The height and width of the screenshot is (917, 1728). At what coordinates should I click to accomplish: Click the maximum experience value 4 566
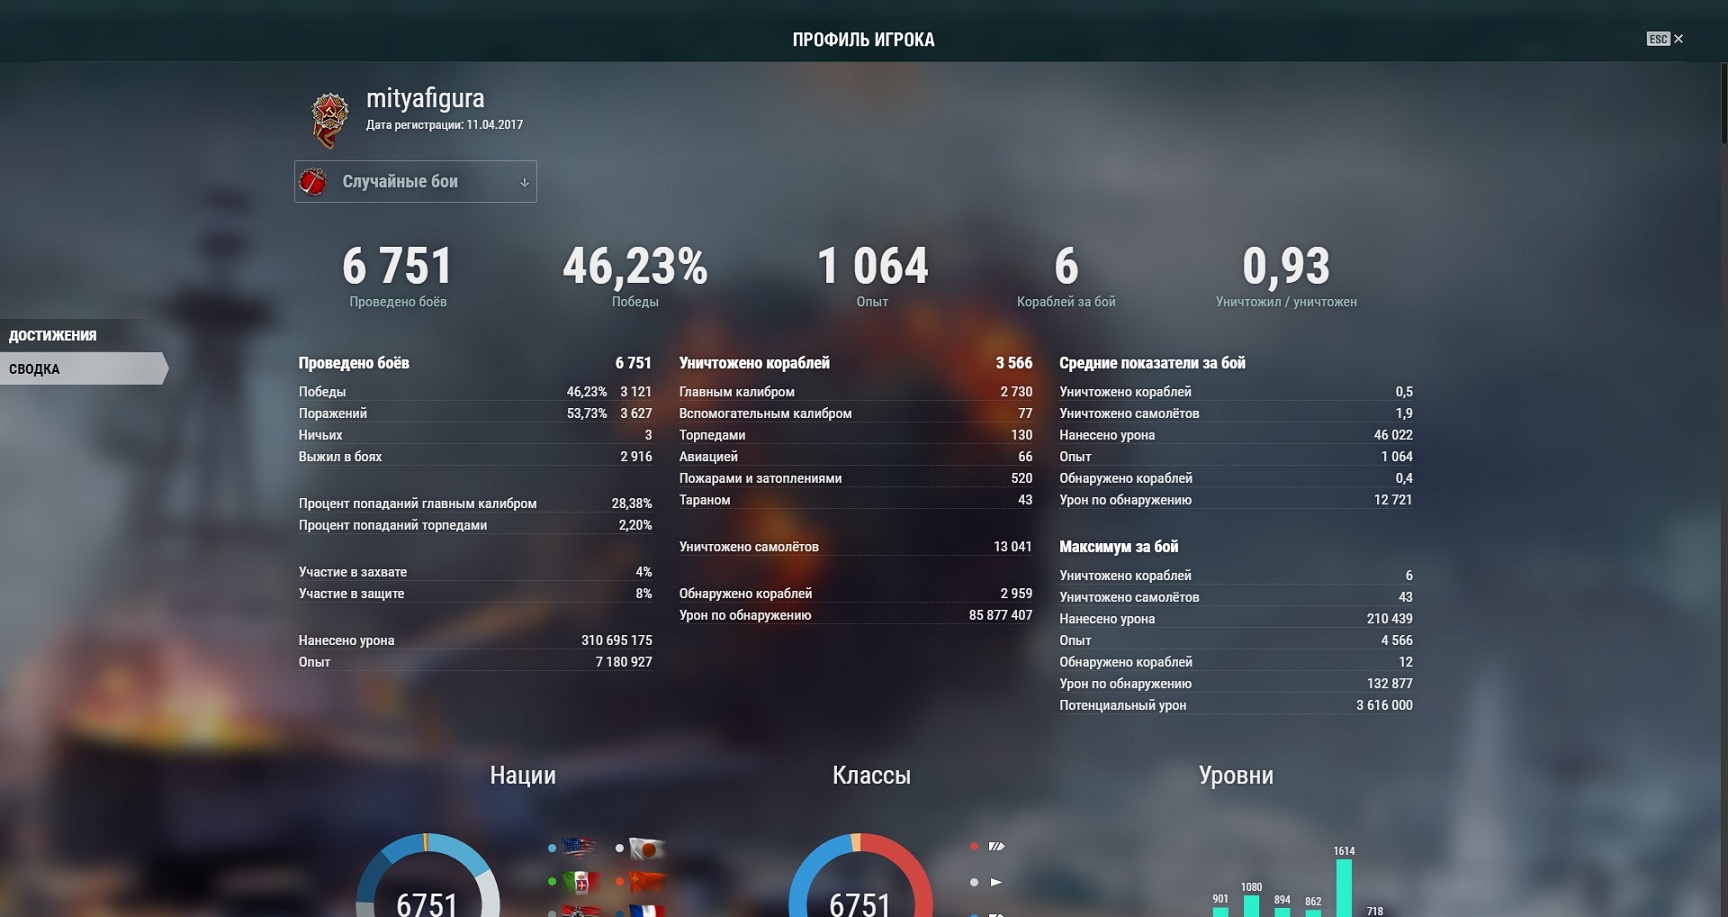[x=1397, y=641]
